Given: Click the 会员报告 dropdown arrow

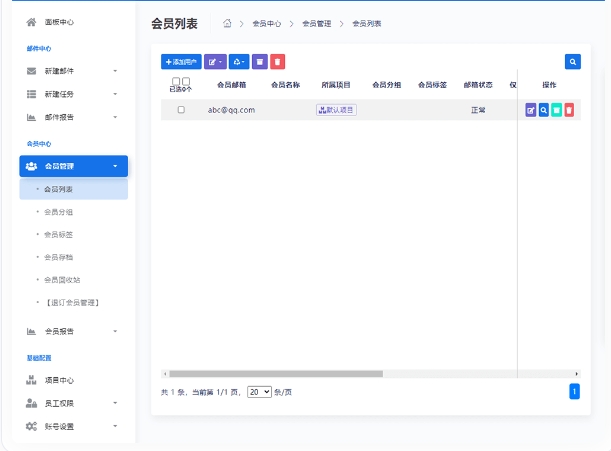Looking at the screenshot, I should tap(115, 331).
